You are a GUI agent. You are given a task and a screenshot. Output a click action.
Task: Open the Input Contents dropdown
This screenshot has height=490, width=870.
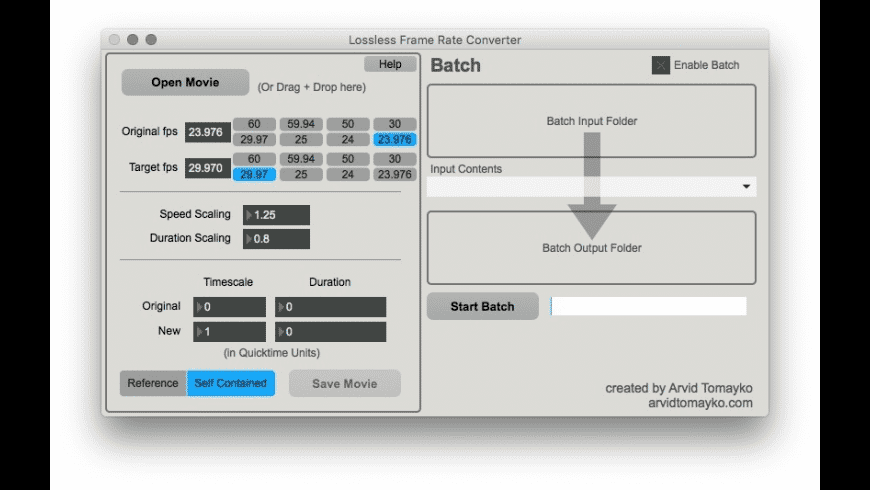tap(591, 186)
